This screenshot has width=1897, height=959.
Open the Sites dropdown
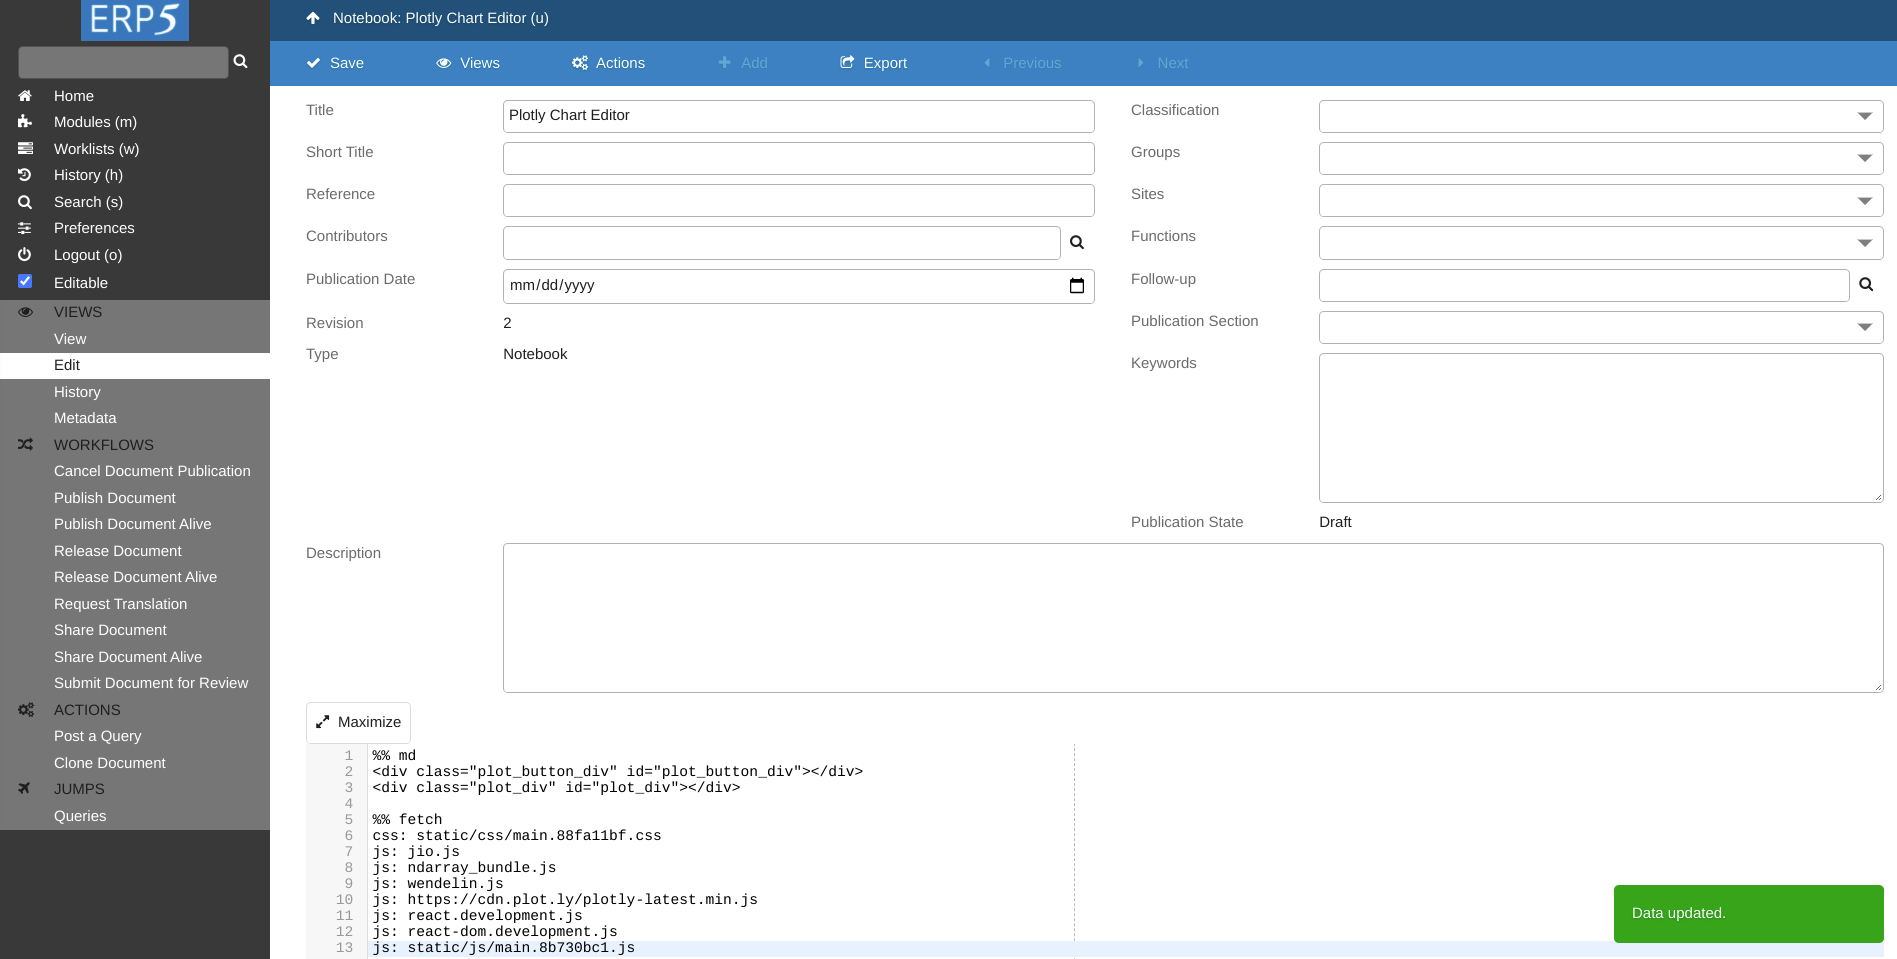point(1601,200)
